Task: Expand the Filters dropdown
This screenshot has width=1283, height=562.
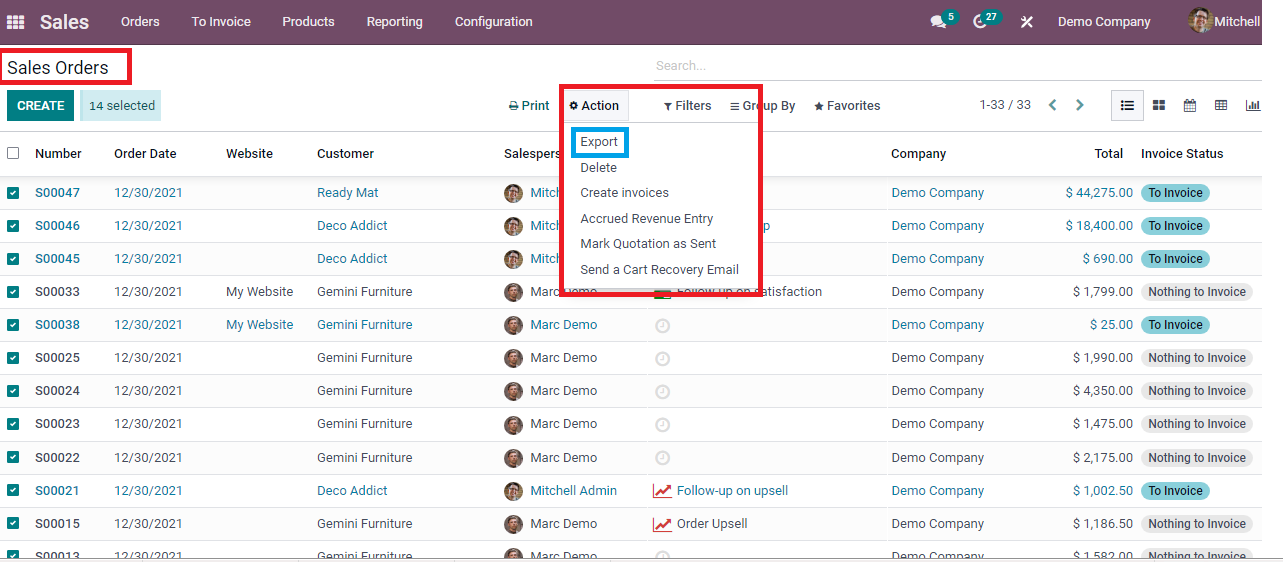Action: pos(688,106)
